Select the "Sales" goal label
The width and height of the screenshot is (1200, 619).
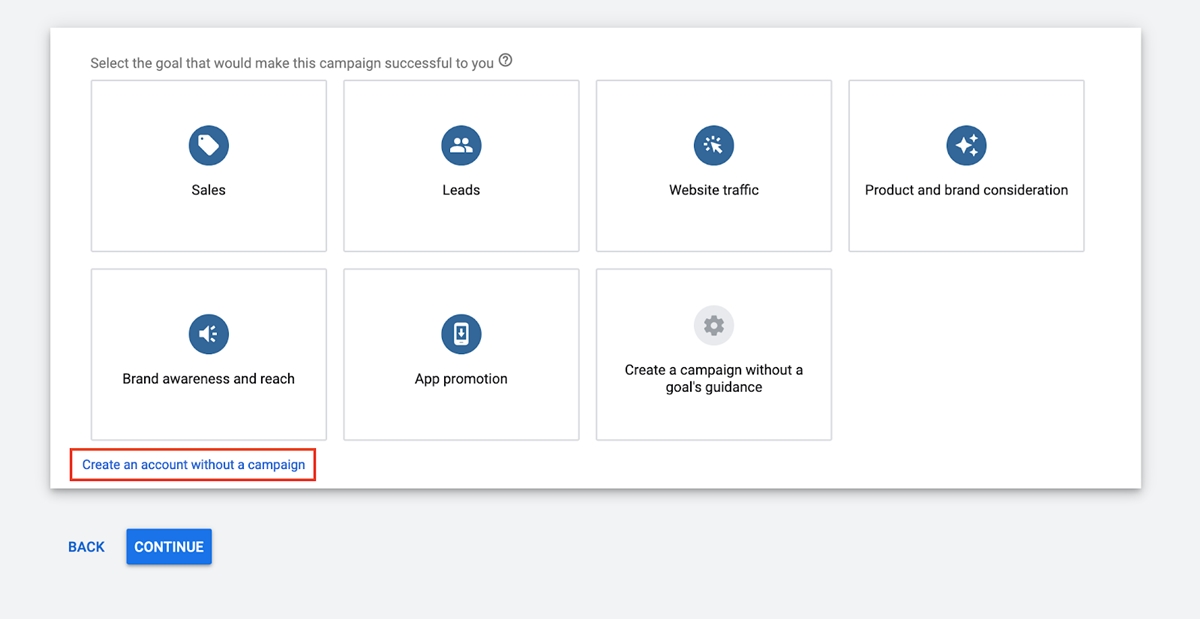[x=208, y=190]
